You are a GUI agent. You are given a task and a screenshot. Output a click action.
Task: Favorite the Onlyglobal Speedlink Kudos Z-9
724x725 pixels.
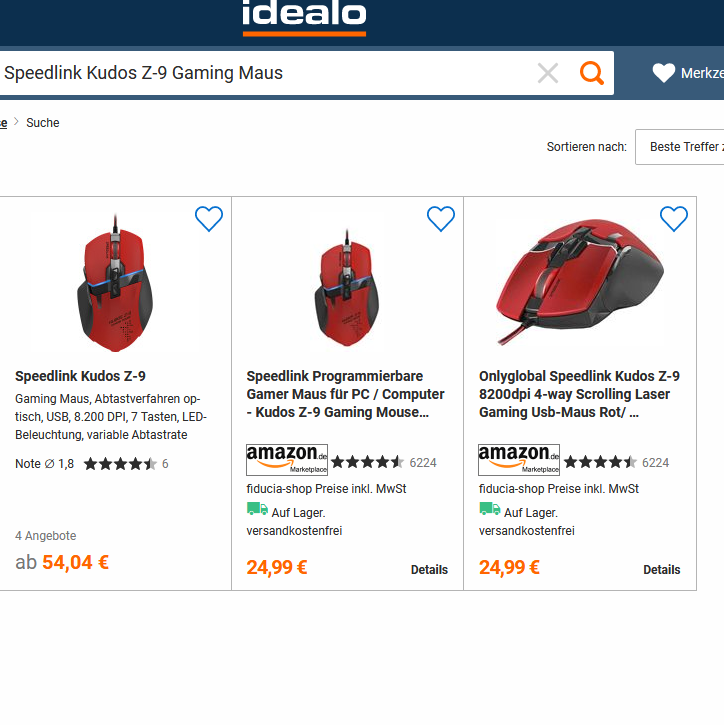pyautogui.click(x=673, y=219)
